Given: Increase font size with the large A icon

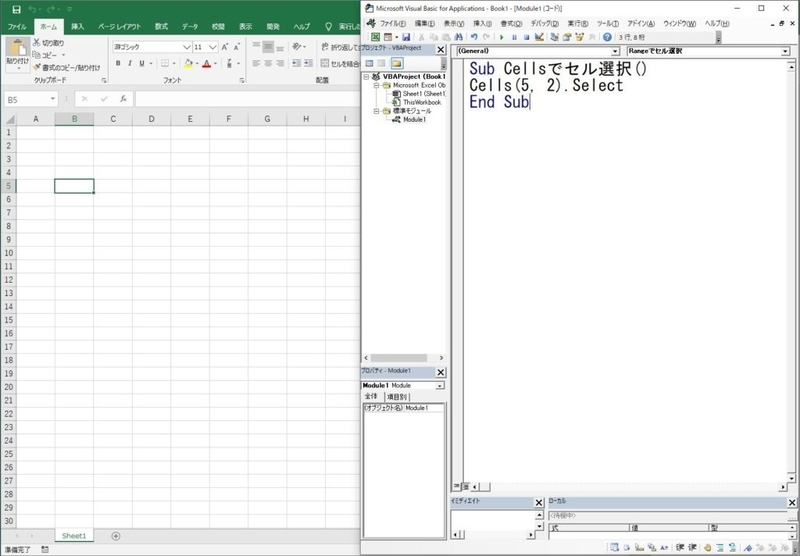Looking at the screenshot, I should pos(225,47).
